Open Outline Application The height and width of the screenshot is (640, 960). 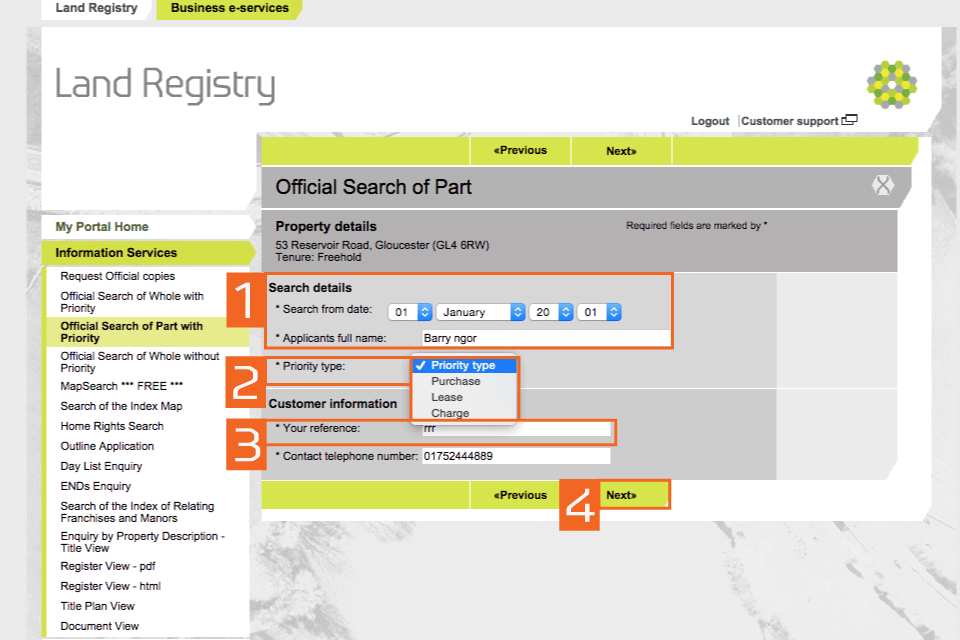[x=107, y=446]
